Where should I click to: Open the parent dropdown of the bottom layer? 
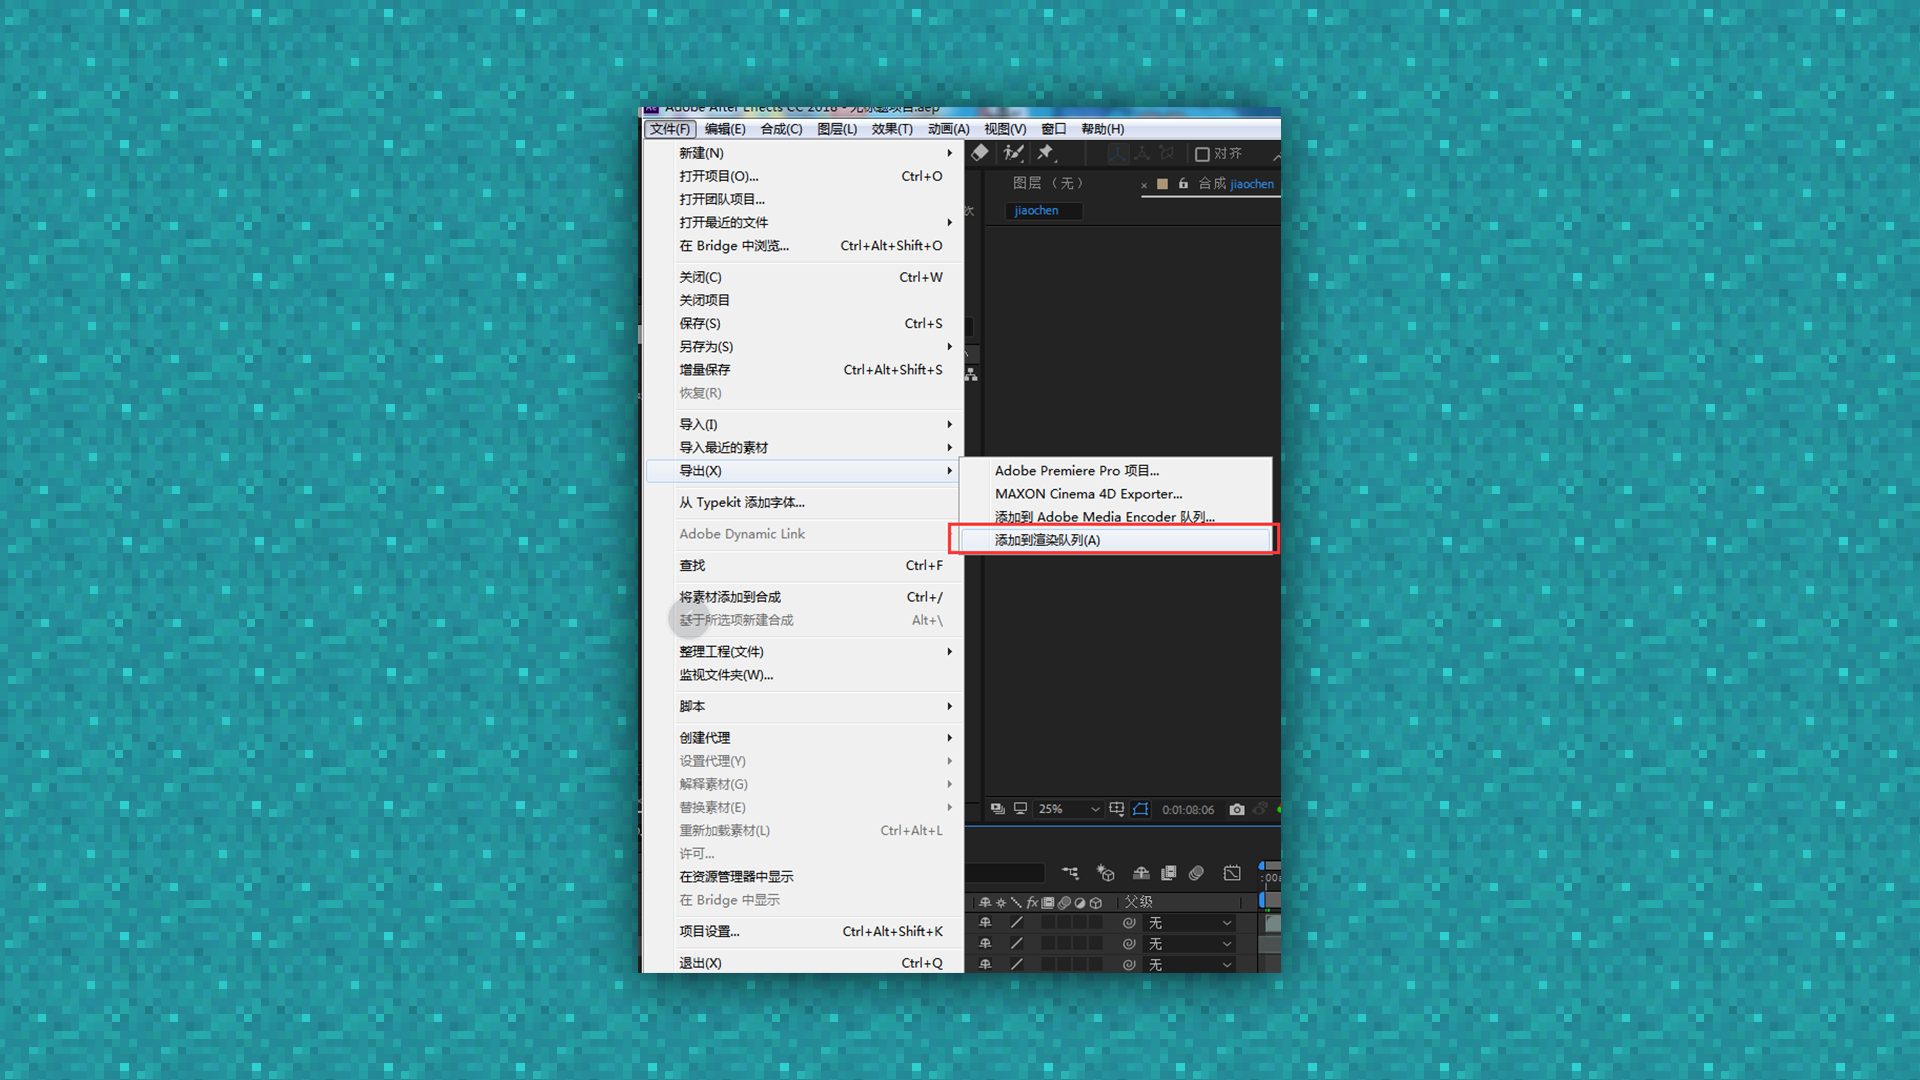1189,965
